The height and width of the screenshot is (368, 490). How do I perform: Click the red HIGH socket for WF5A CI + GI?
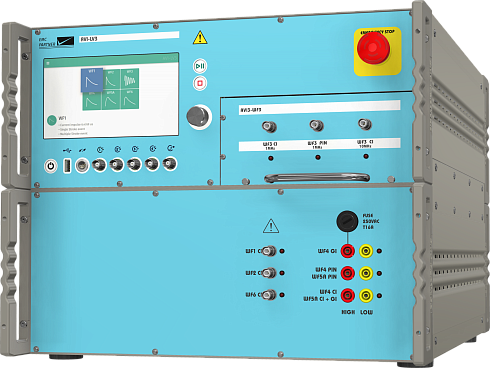coord(347,295)
